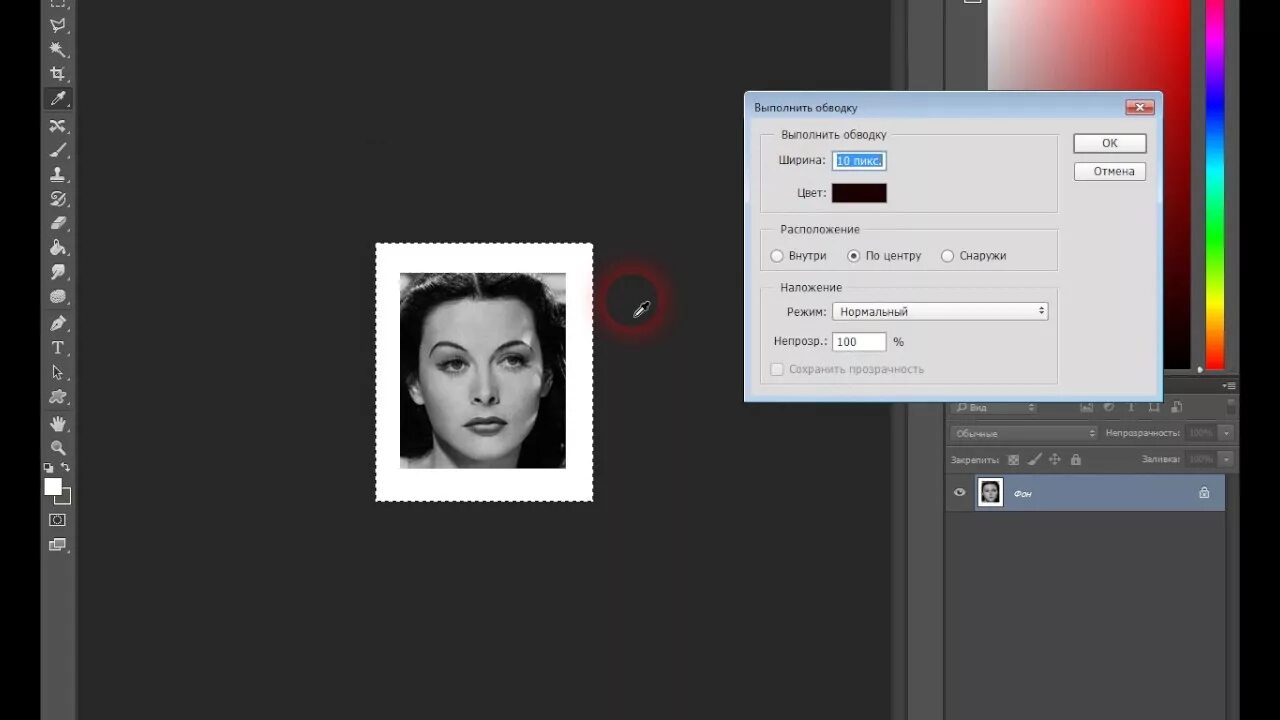
Task: Select the Clone Stamp tool
Action: point(58,174)
